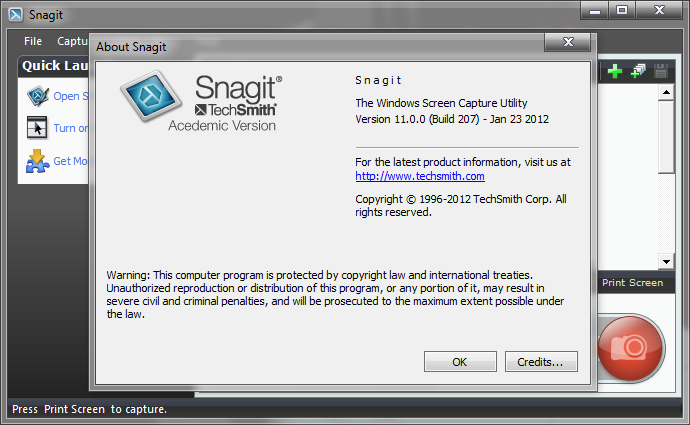This screenshot has height=425, width=690.
Task: Click the add profile wizard icon
Action: (638, 71)
